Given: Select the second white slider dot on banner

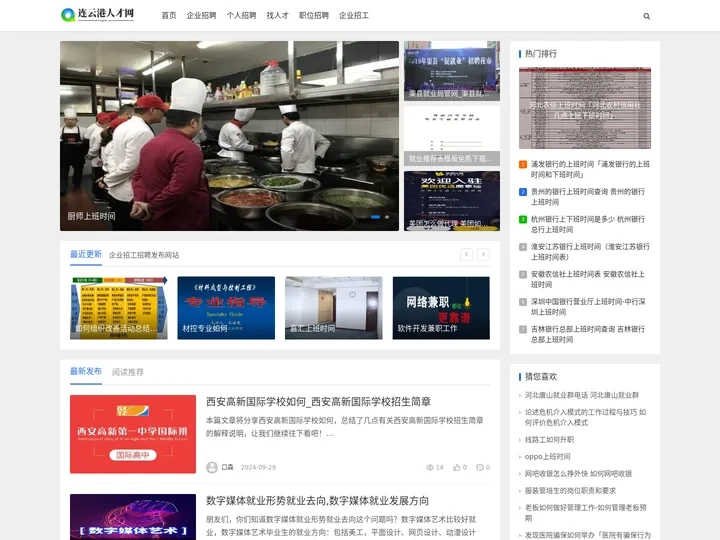Looking at the screenshot, I should pyautogui.click(x=387, y=217).
